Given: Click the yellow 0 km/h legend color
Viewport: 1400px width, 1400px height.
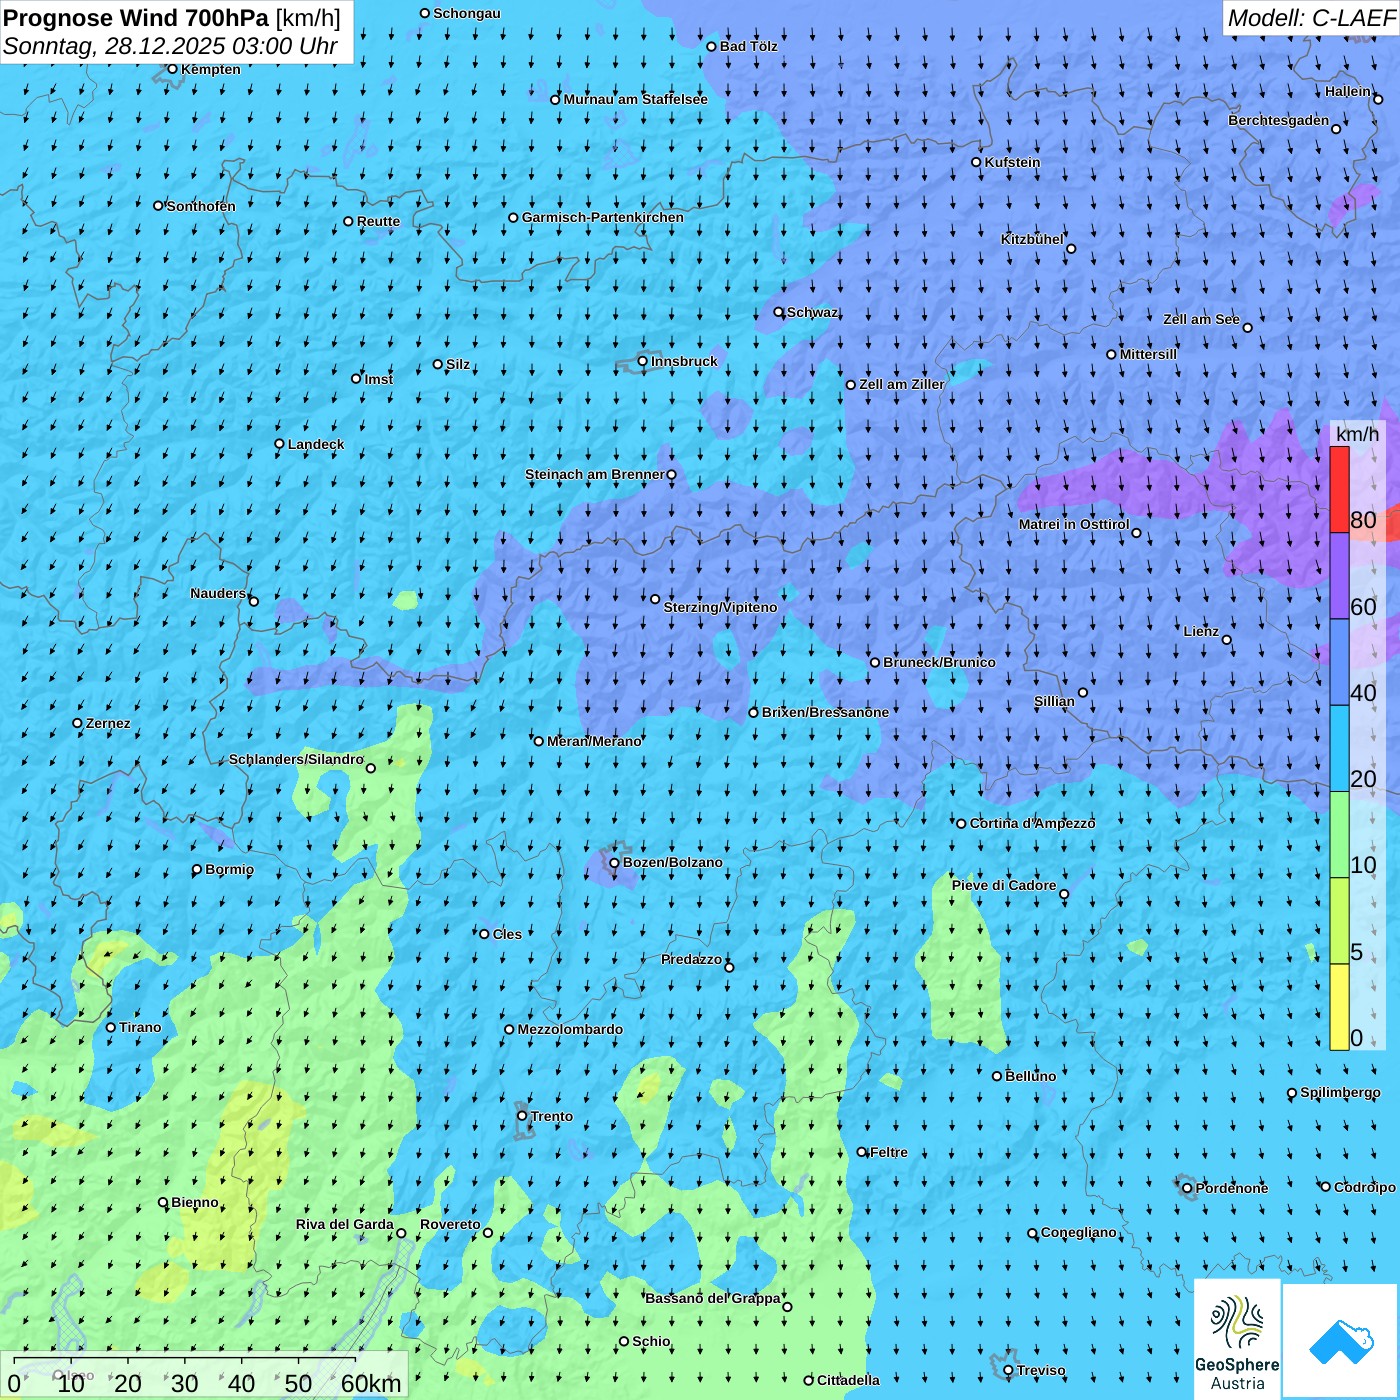Looking at the screenshot, I should [1339, 1007].
